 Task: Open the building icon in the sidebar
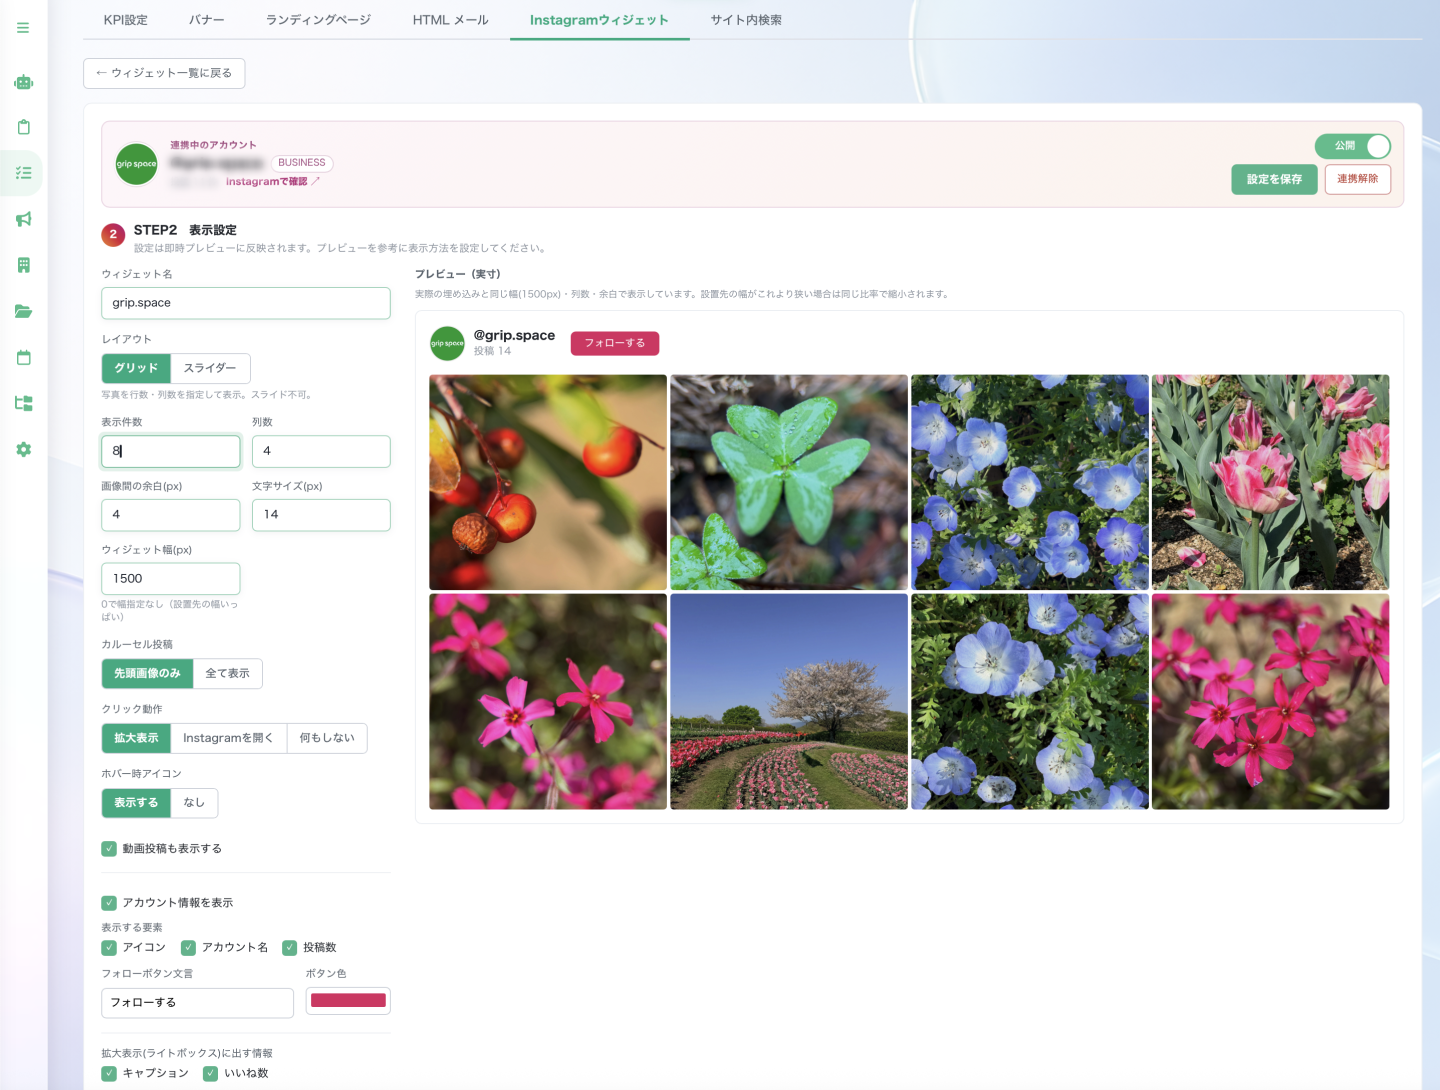click(x=24, y=265)
